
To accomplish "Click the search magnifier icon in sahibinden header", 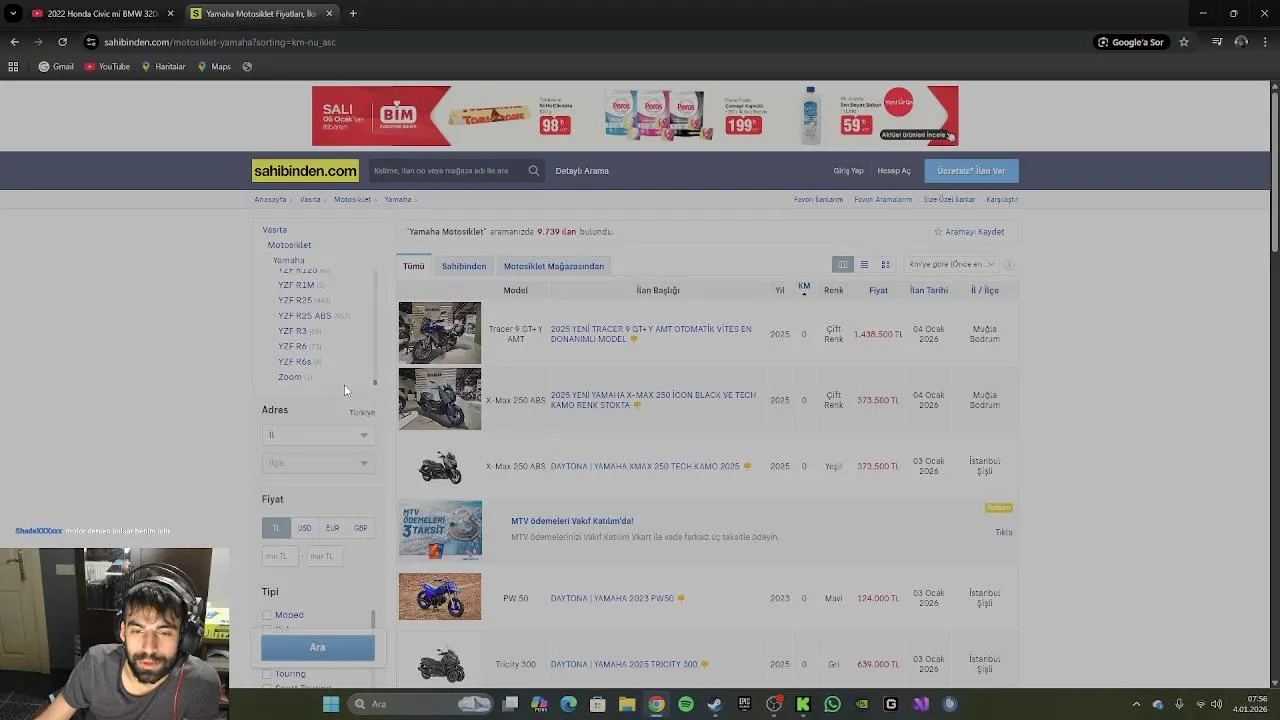I will [x=534, y=171].
